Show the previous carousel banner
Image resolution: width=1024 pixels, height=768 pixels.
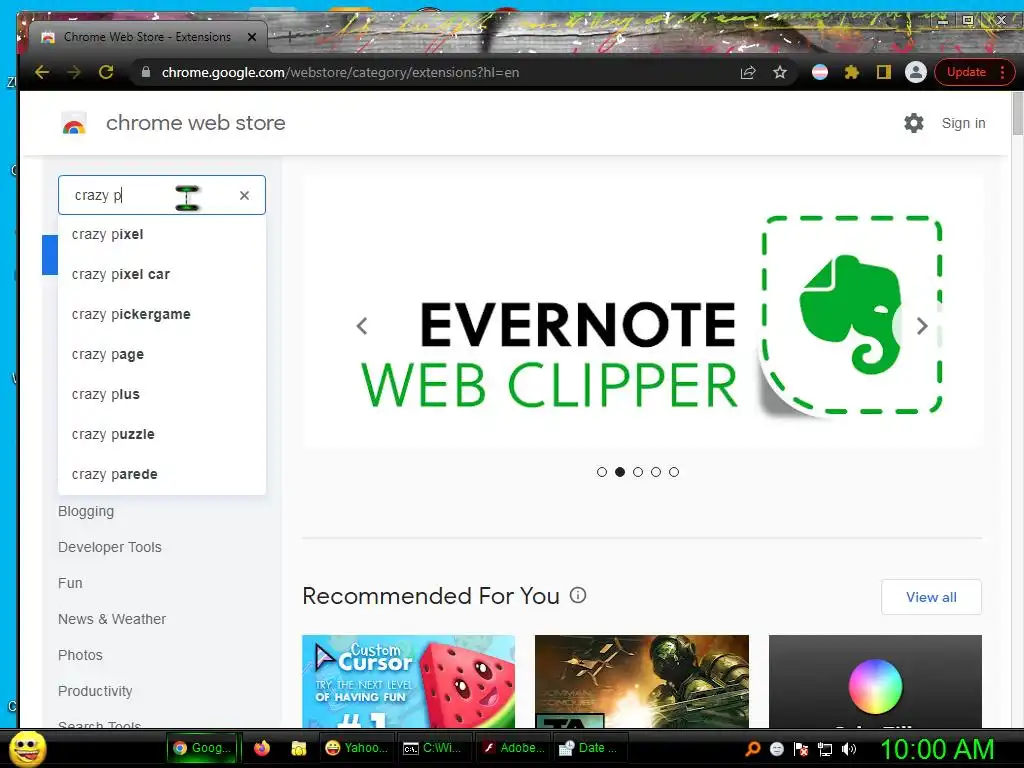point(362,325)
